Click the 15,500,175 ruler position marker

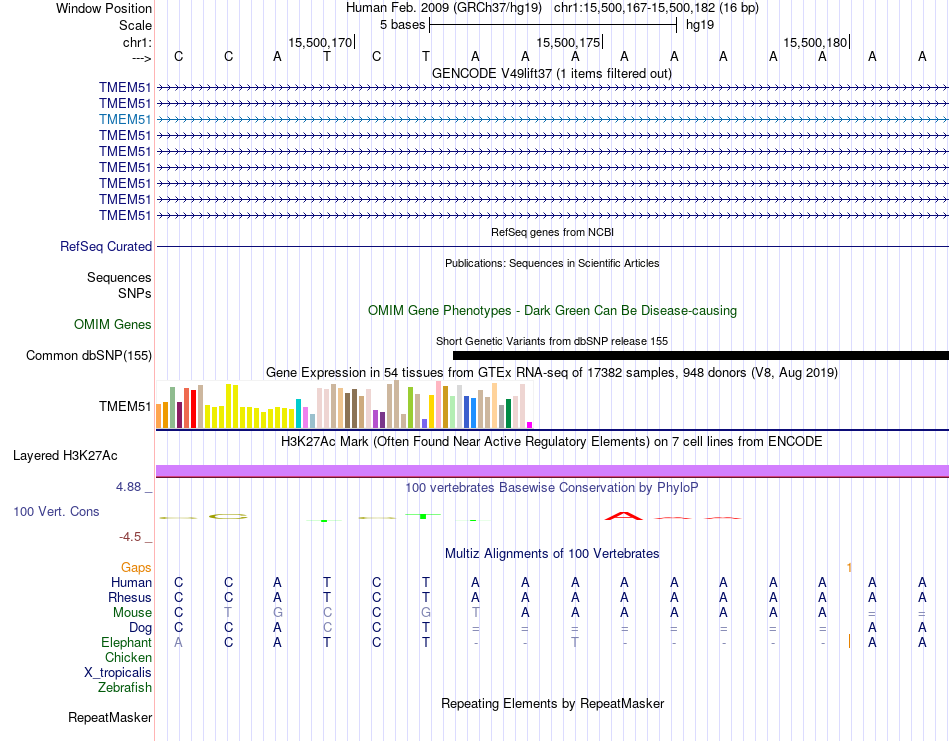pos(568,42)
